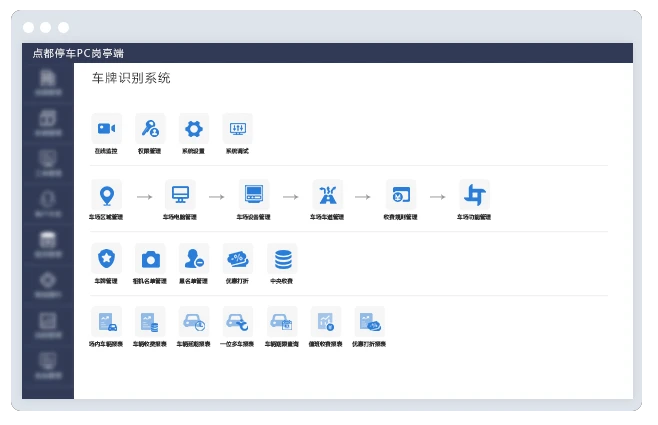This screenshot has height=425, width=658.
Task: Open 优惠打折 percent coupon icon
Action: (x=238, y=258)
